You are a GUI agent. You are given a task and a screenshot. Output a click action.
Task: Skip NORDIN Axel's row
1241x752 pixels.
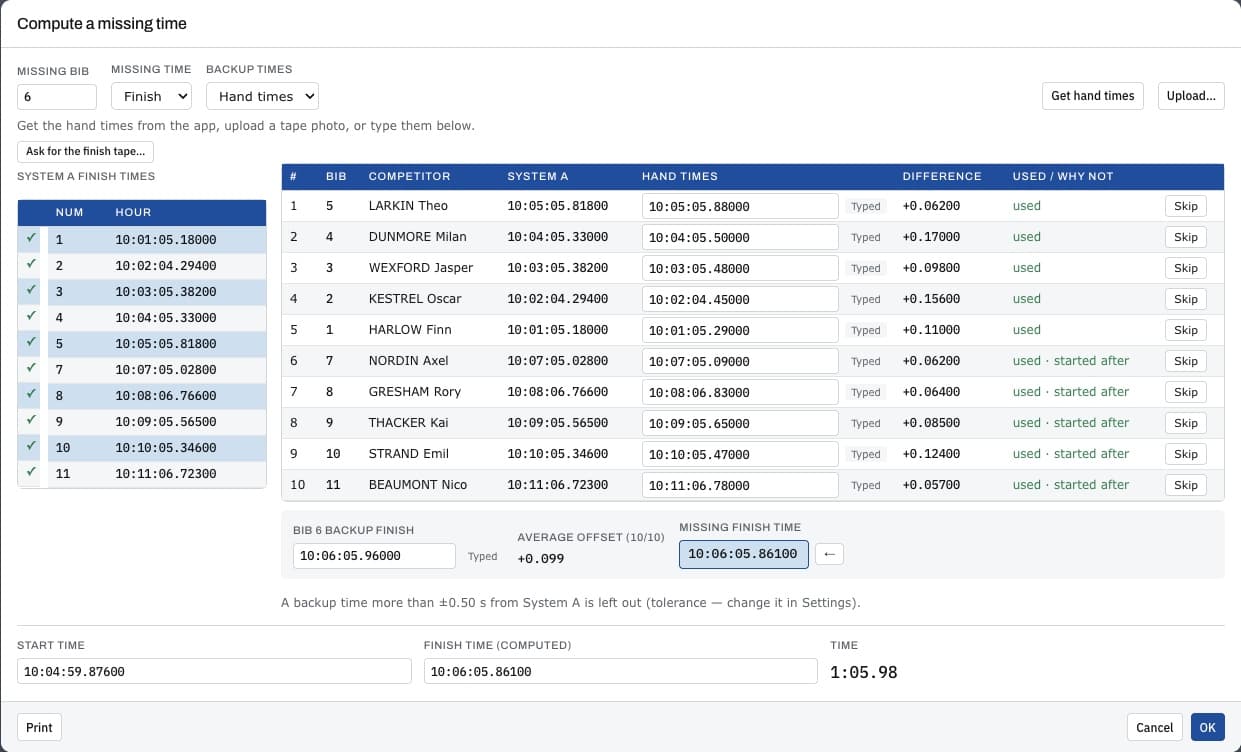point(1185,361)
